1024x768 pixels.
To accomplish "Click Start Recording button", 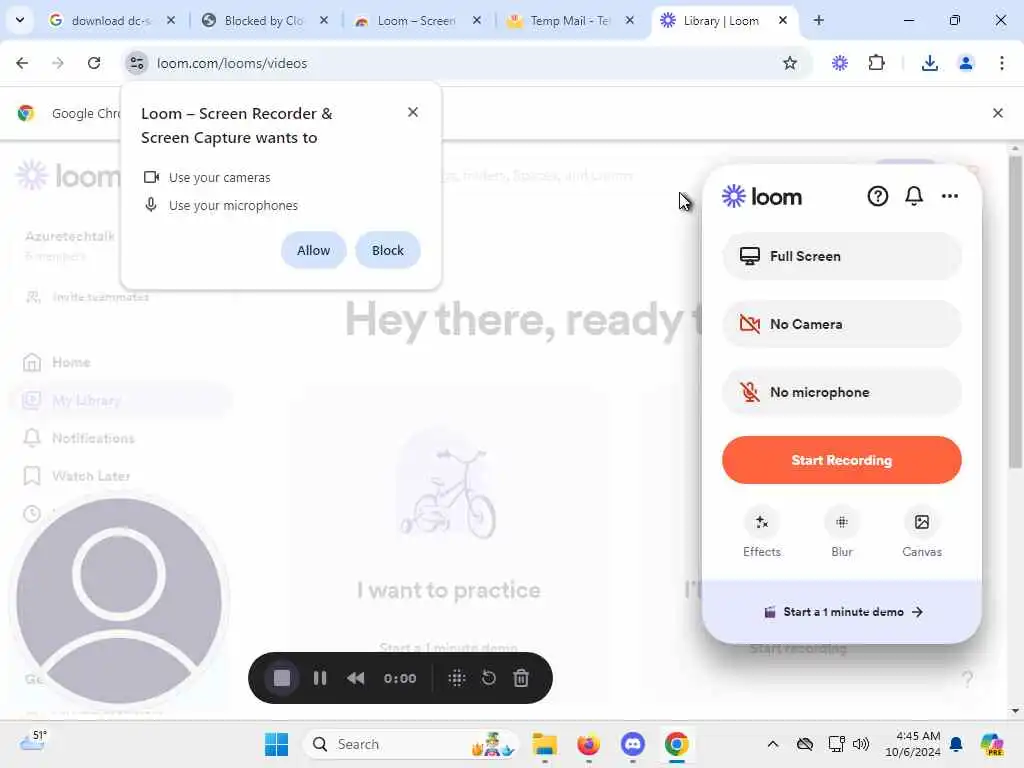I will click(841, 460).
